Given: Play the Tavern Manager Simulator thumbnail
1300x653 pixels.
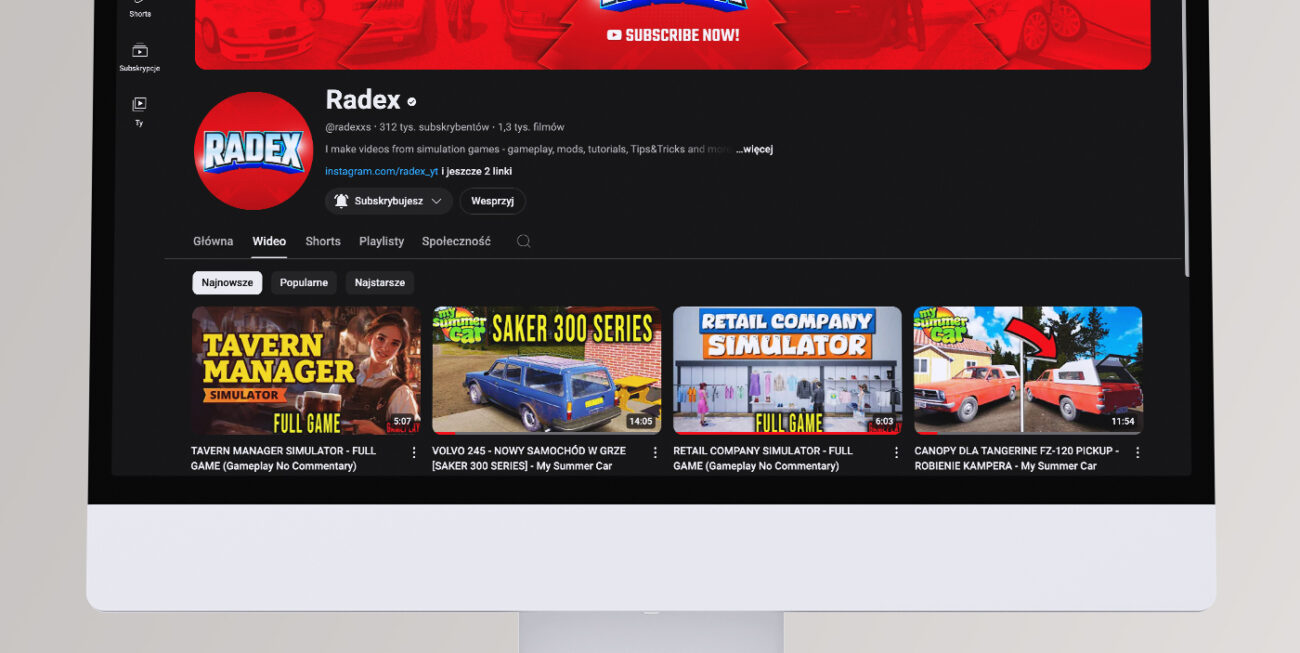Looking at the screenshot, I should [x=306, y=370].
